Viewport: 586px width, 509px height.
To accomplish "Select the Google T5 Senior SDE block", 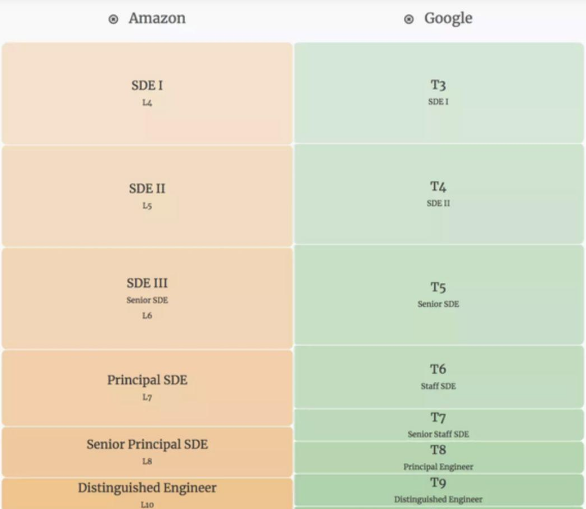I will [439, 295].
